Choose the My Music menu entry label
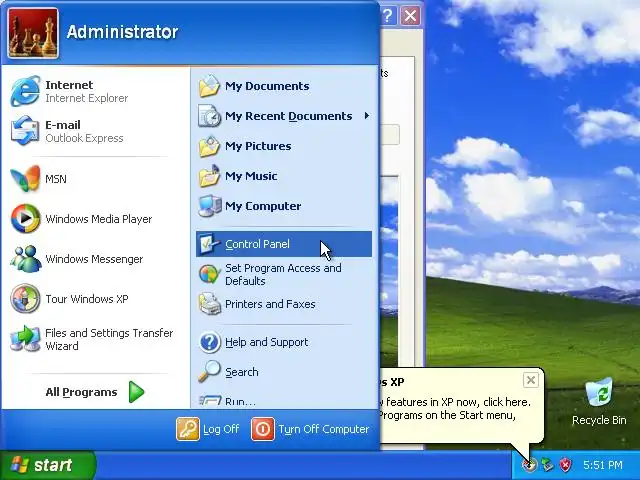This screenshot has width=640, height=480. click(x=251, y=176)
